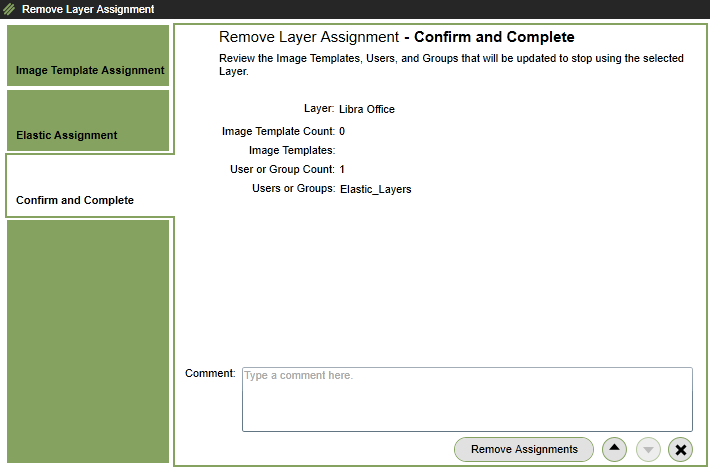The width and height of the screenshot is (710, 471).
Task: Open the Image Template Assignment tab
Action: click(89, 70)
